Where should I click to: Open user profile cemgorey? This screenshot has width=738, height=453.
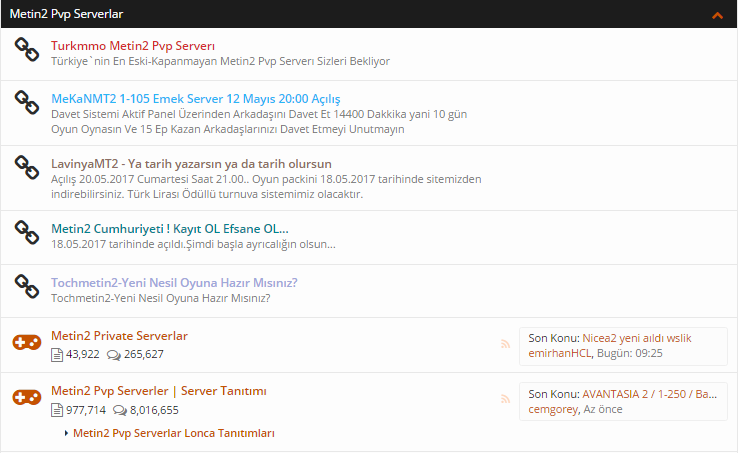point(553,409)
